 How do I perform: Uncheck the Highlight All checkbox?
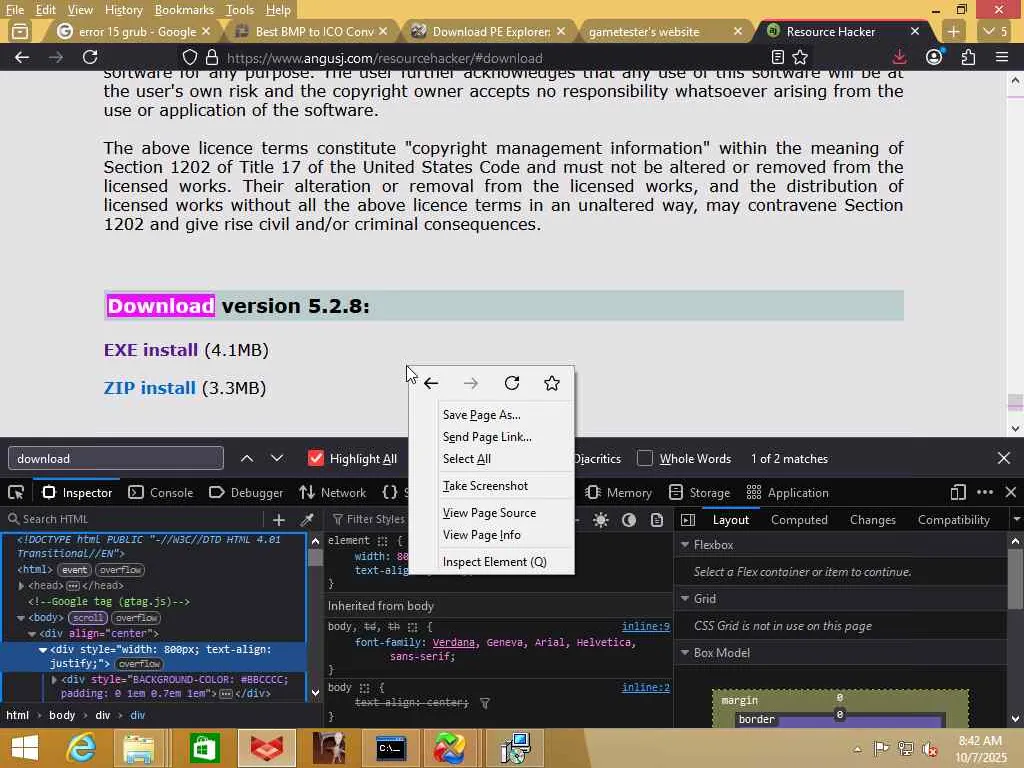coord(315,458)
